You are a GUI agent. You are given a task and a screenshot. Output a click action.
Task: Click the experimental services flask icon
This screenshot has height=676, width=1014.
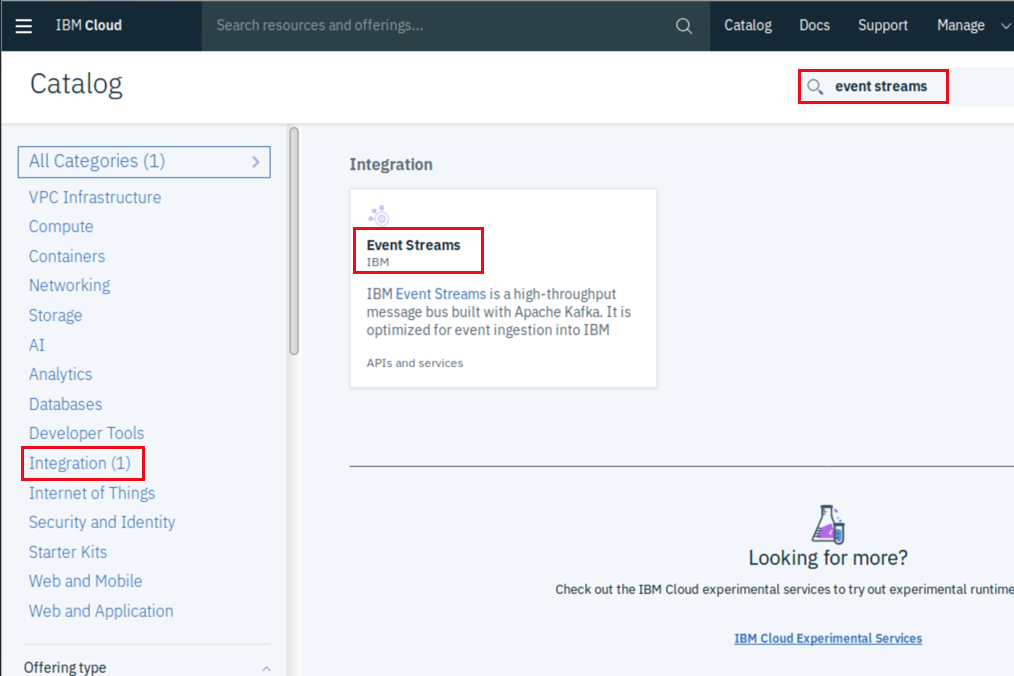828,524
